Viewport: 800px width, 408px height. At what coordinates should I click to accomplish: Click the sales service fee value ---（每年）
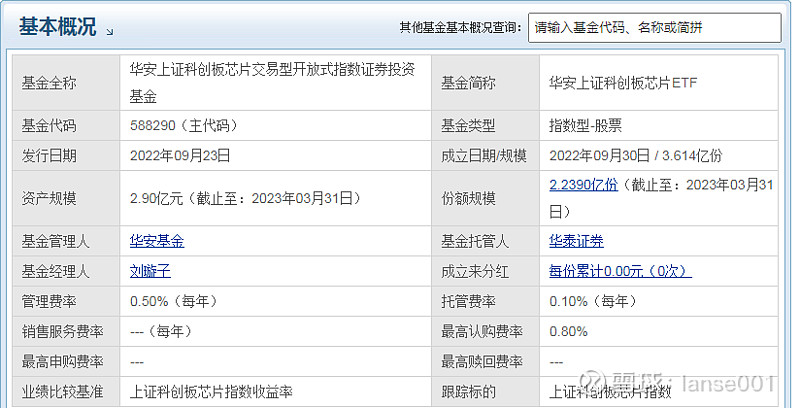pos(162,332)
